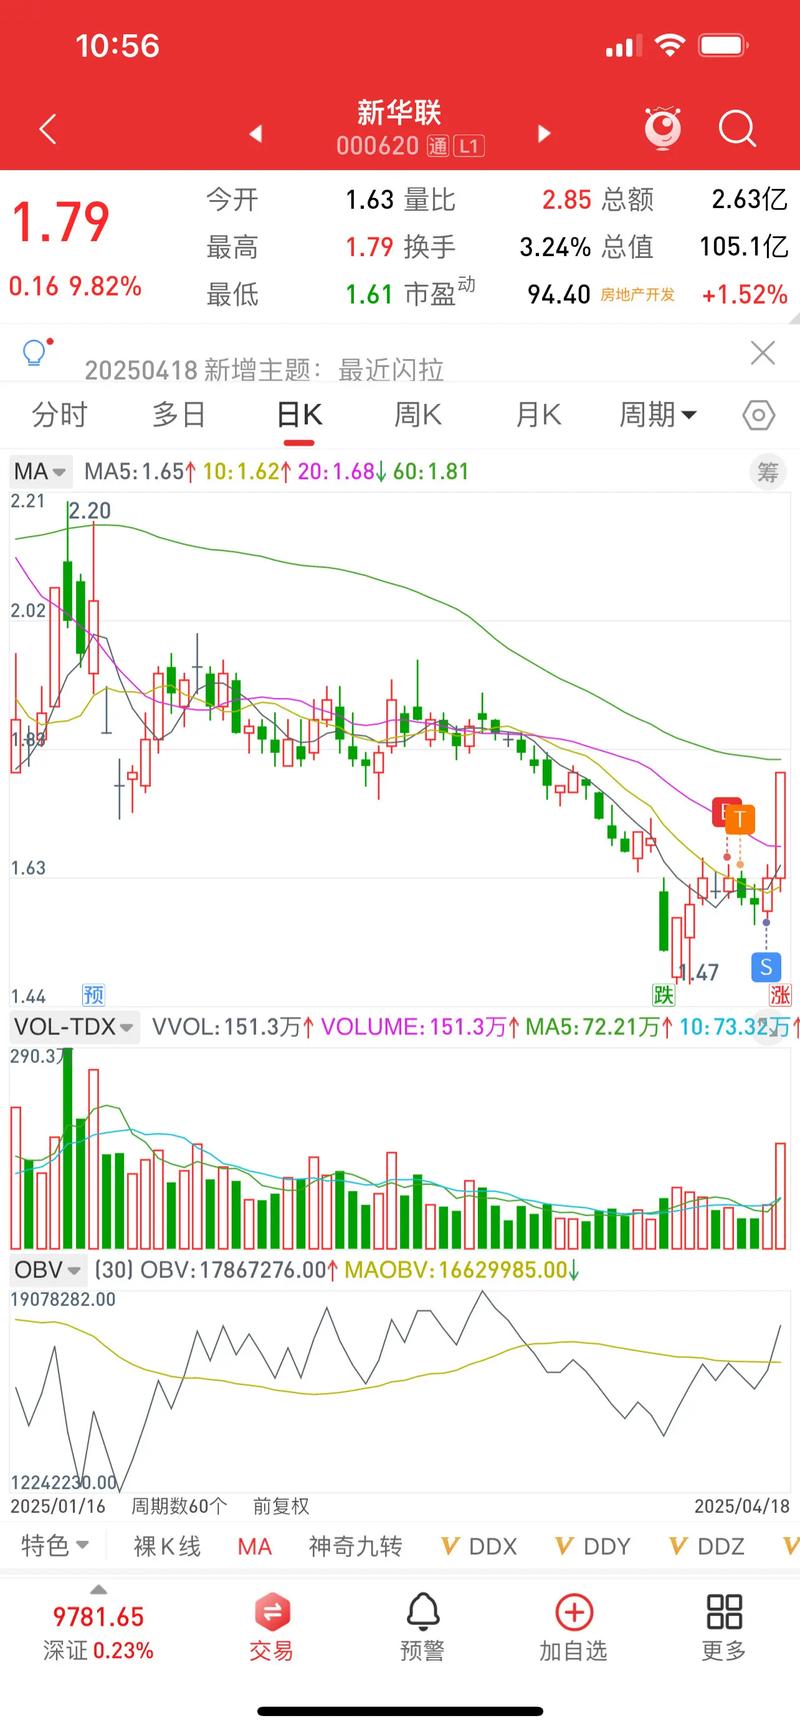Viewport: 800px width, 1731px height.
Task: Go back with the left chevron
Action: tap(47, 129)
